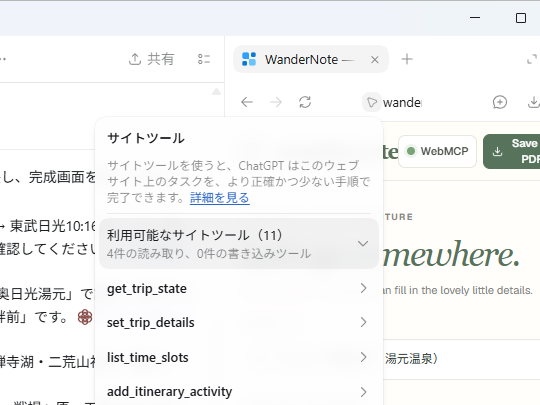Click the WebMCP status badge
Viewport: 540px width, 405px height.
tap(437, 151)
